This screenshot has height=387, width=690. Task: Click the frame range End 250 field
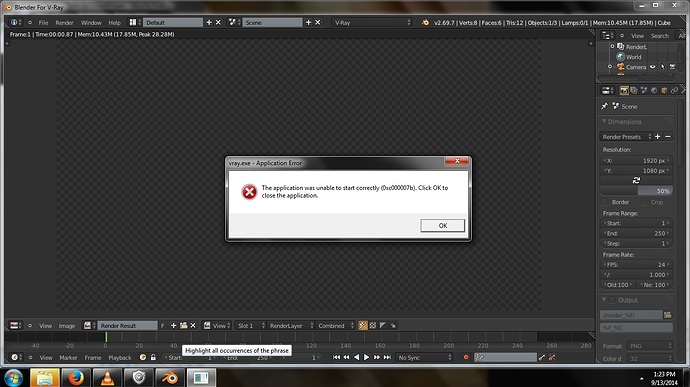(x=636, y=233)
